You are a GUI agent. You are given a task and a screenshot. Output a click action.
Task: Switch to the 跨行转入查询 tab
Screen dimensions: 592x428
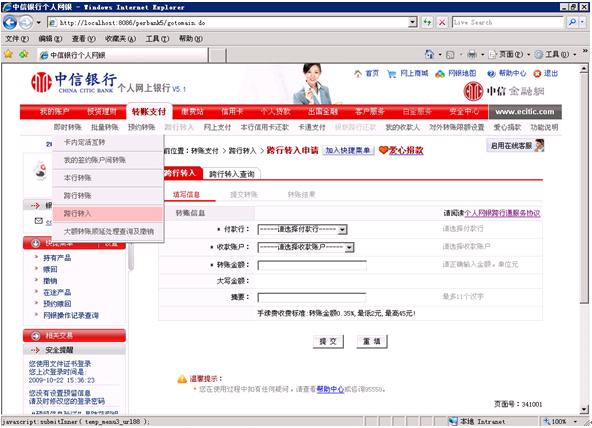point(232,174)
